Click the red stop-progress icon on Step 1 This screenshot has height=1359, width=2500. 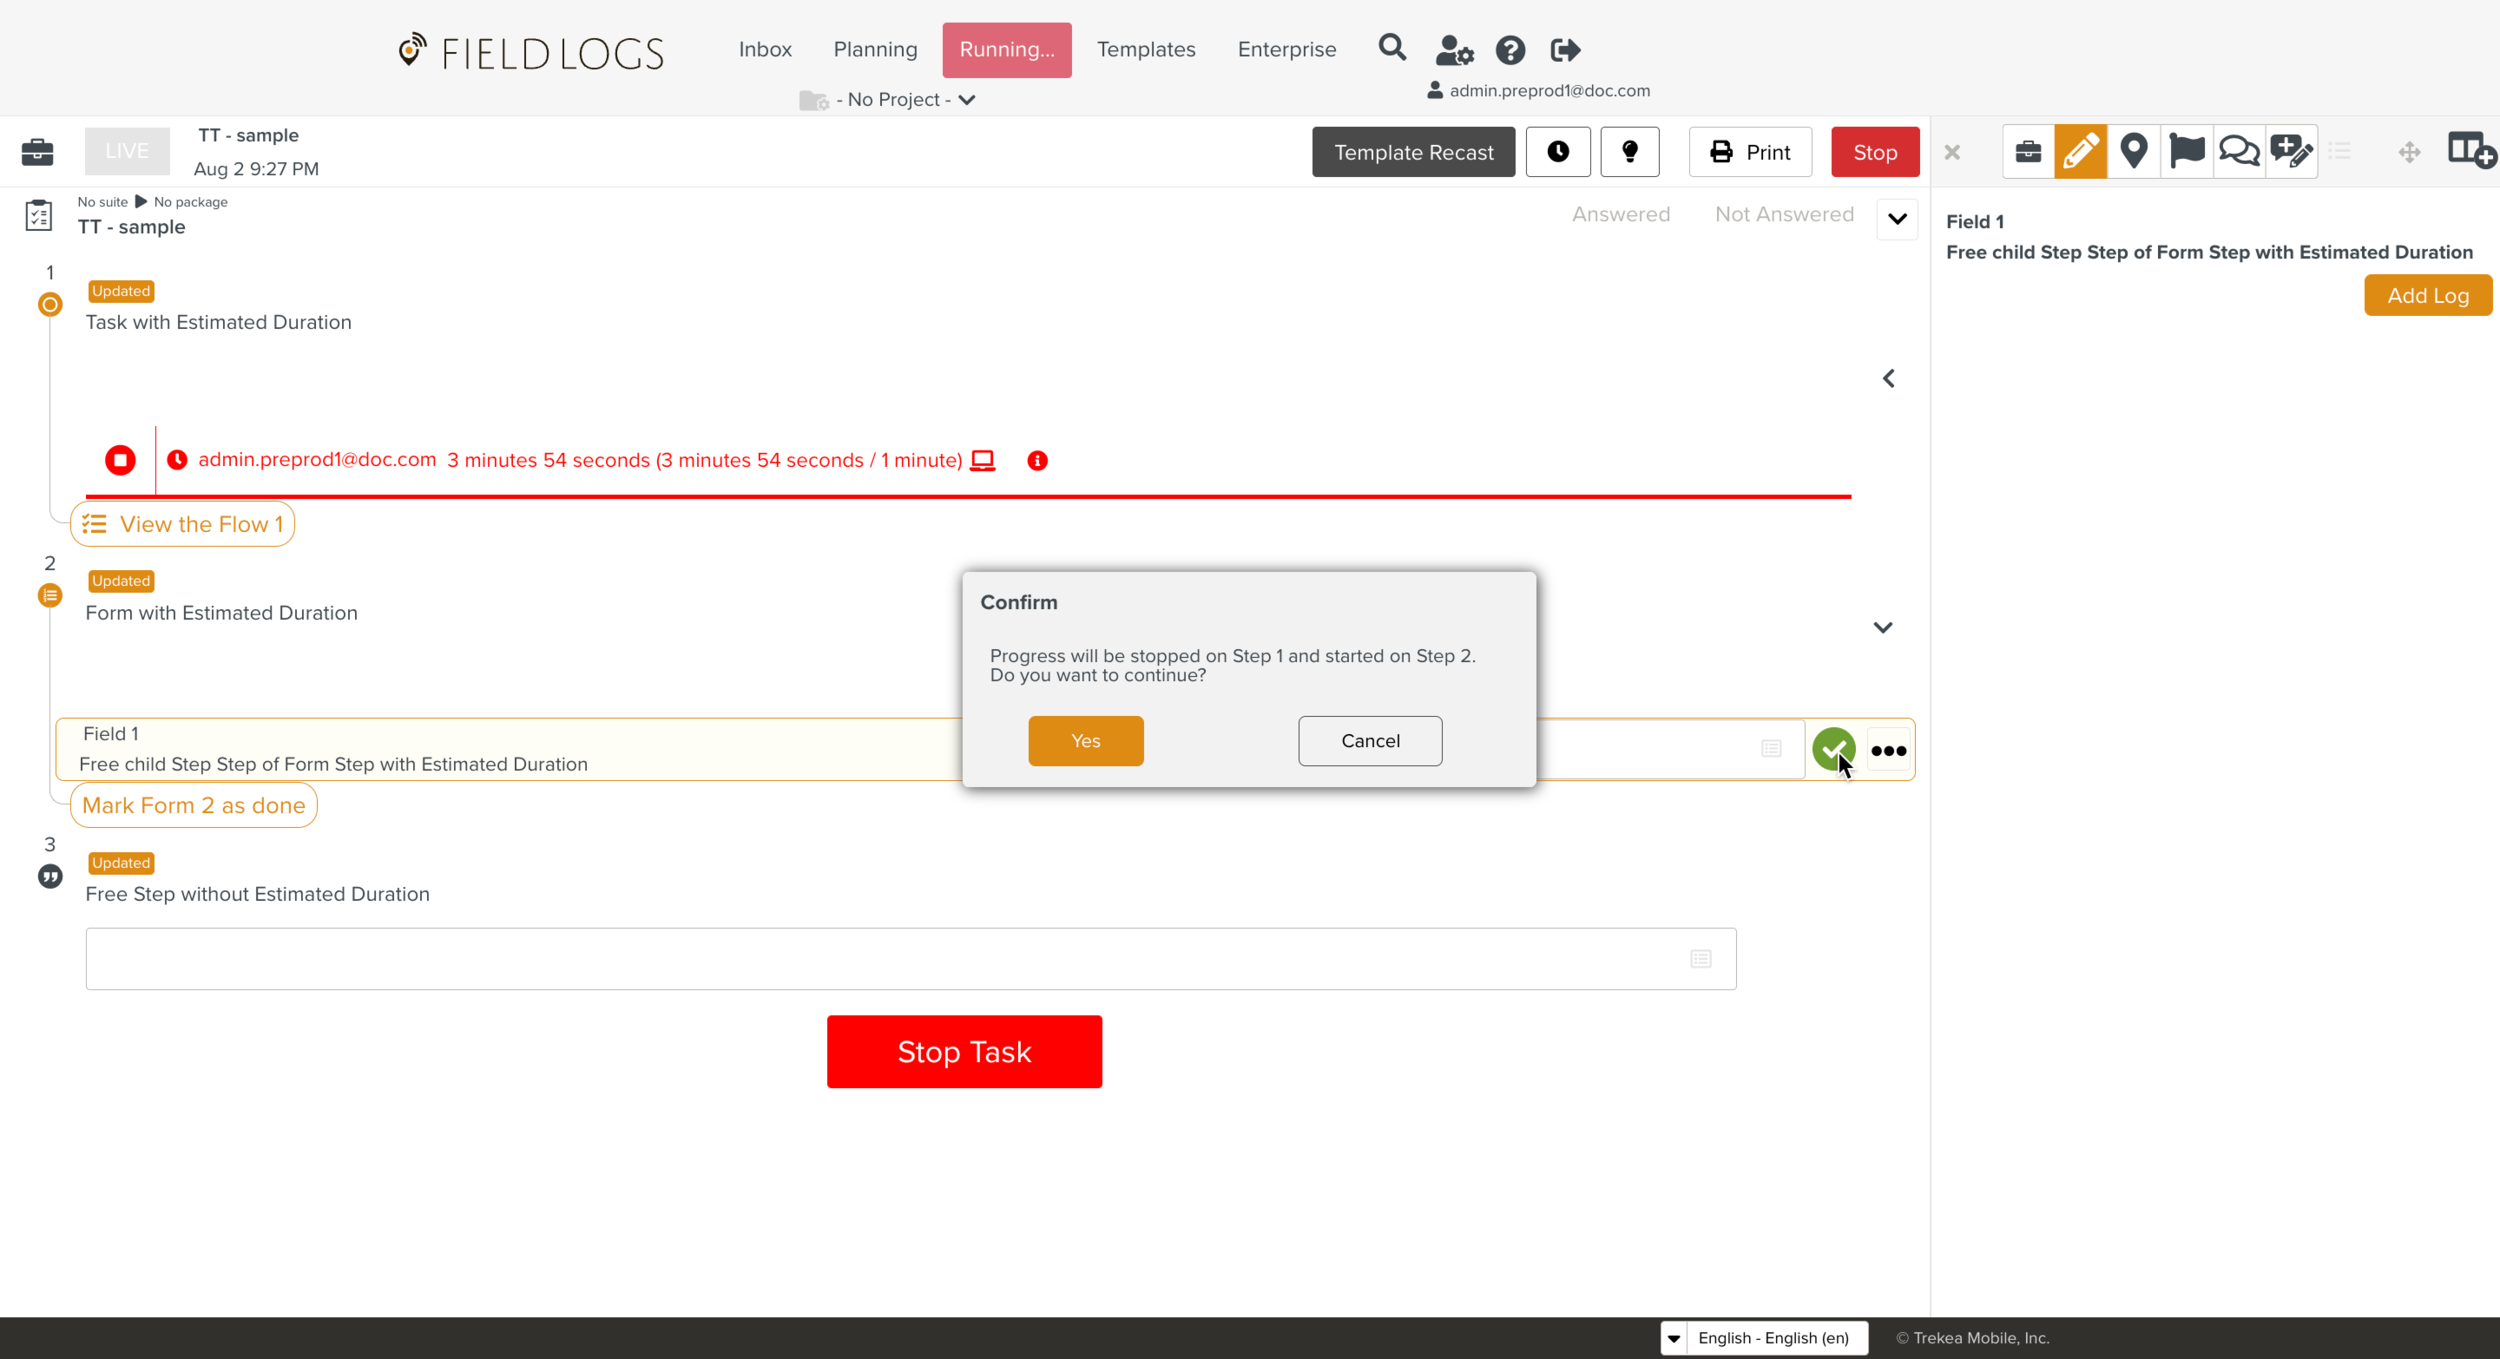coord(120,460)
